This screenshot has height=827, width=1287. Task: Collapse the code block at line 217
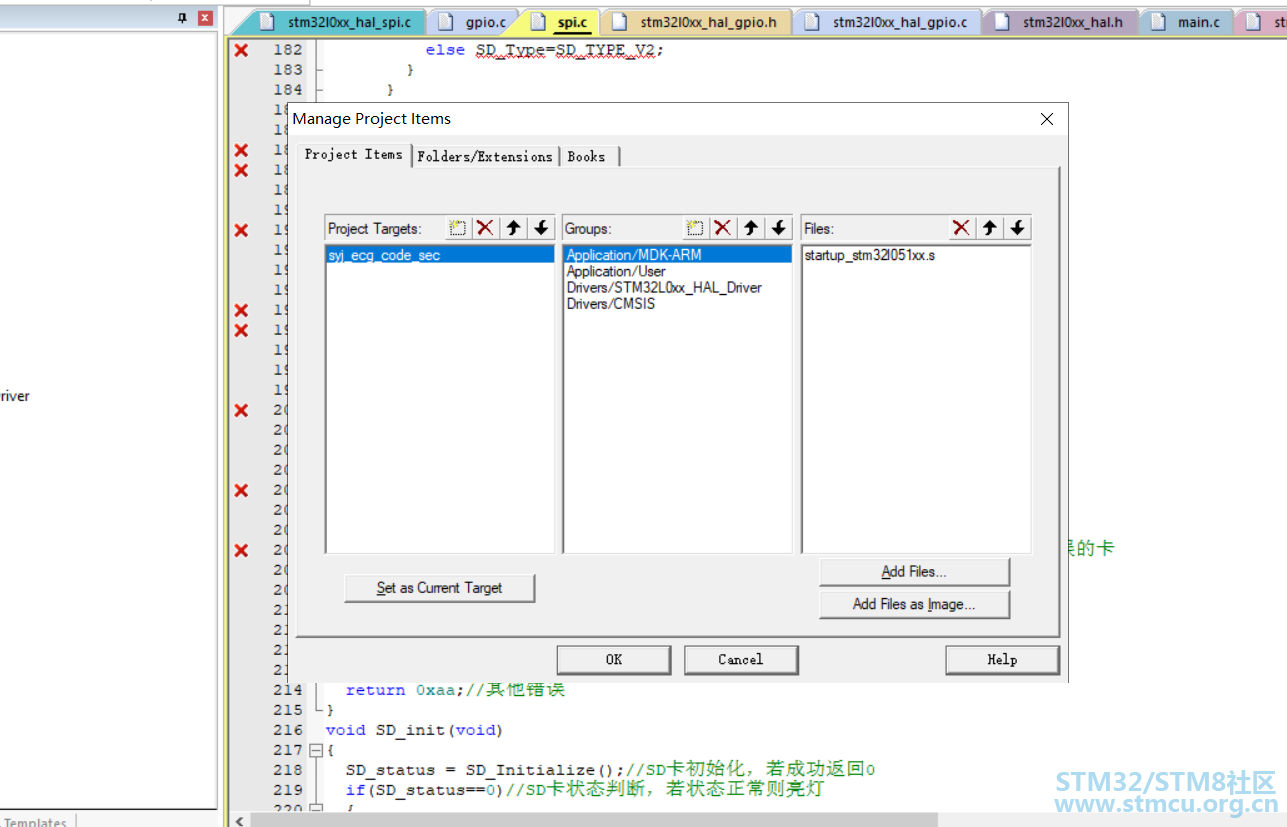coord(316,750)
